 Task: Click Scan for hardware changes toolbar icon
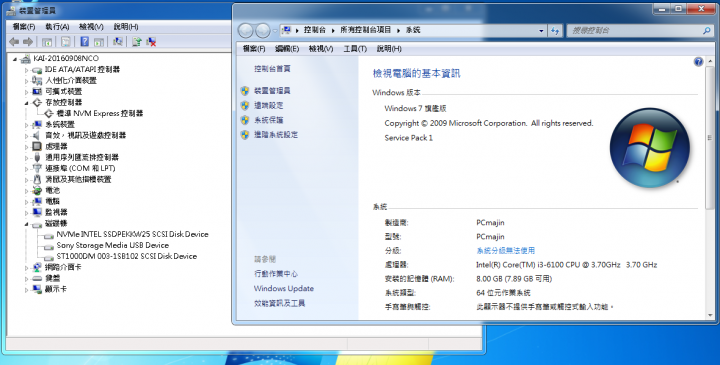[x=118, y=42]
